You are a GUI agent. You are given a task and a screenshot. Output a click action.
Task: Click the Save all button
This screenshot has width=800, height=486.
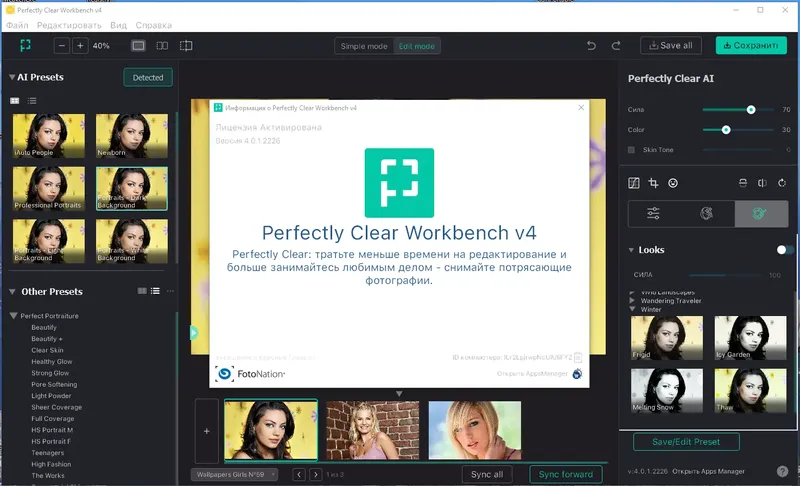[x=671, y=45]
